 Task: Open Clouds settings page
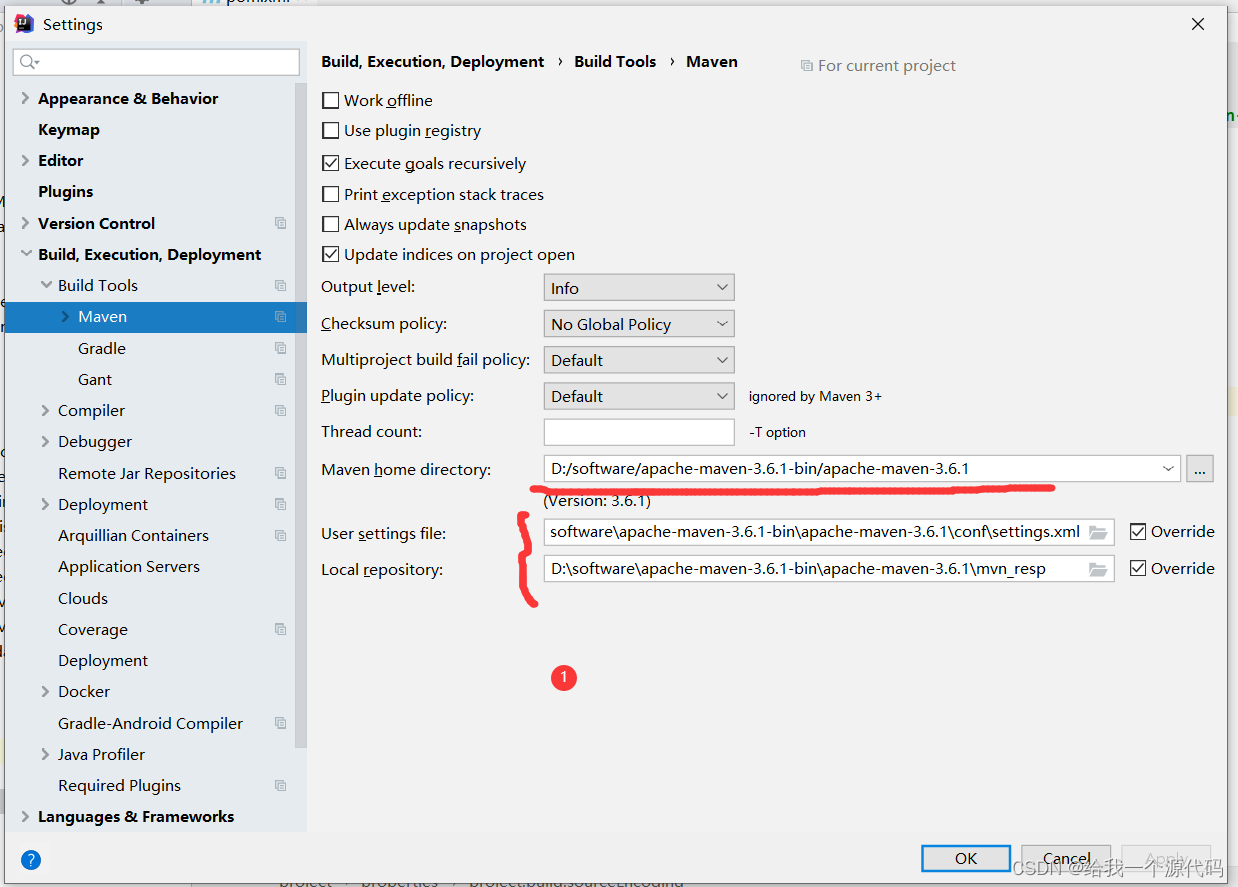tap(83, 598)
